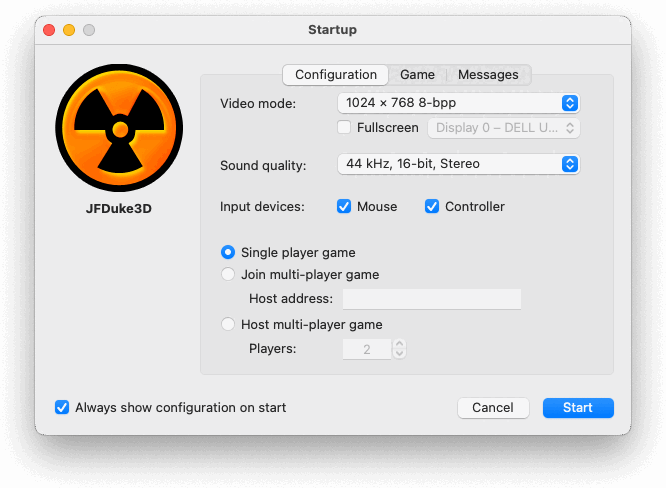Click the JFDuke3D title text
Screen dimensions: 666x488
pyautogui.click(x=119, y=209)
